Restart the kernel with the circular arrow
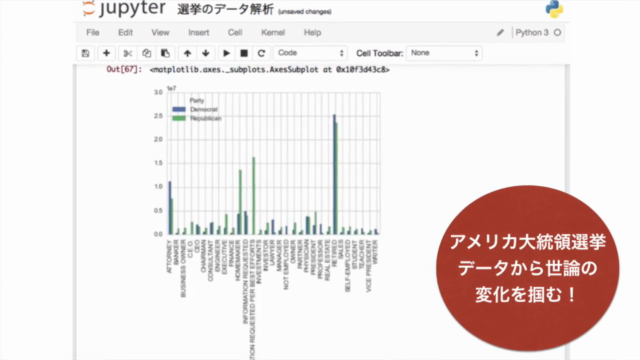 coord(262,53)
